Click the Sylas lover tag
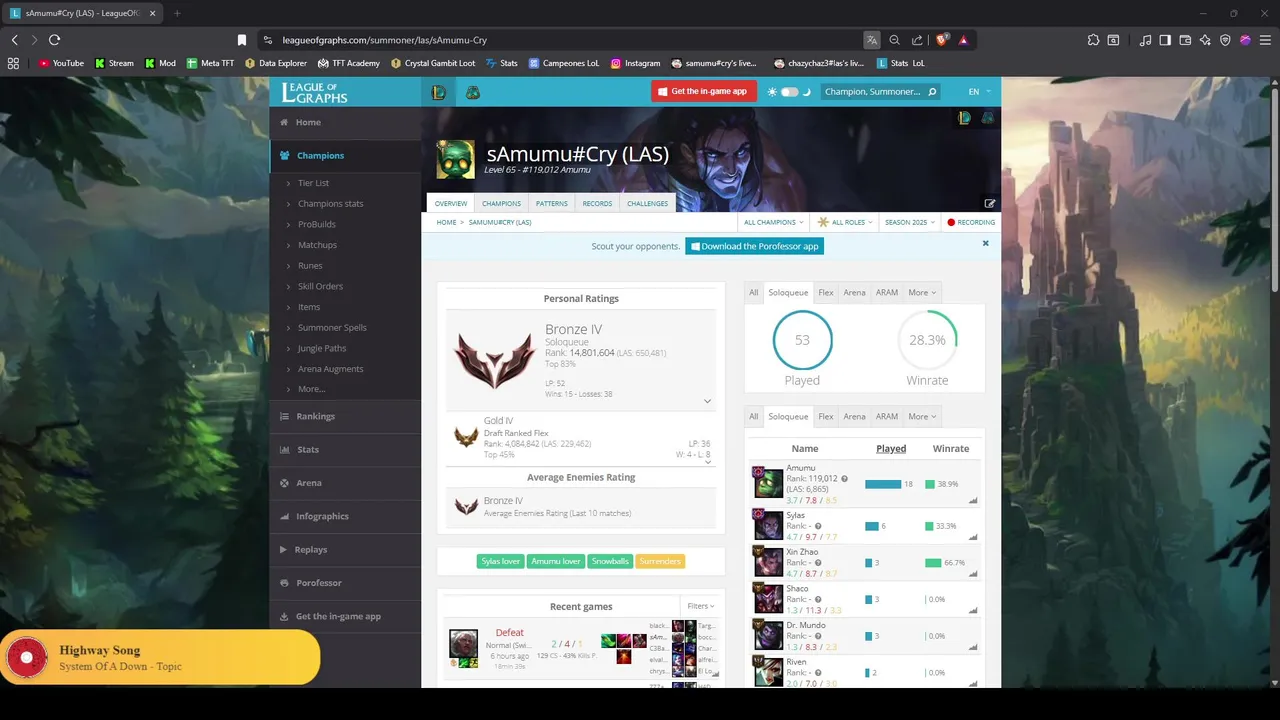The width and height of the screenshot is (1280, 720). click(x=500, y=561)
